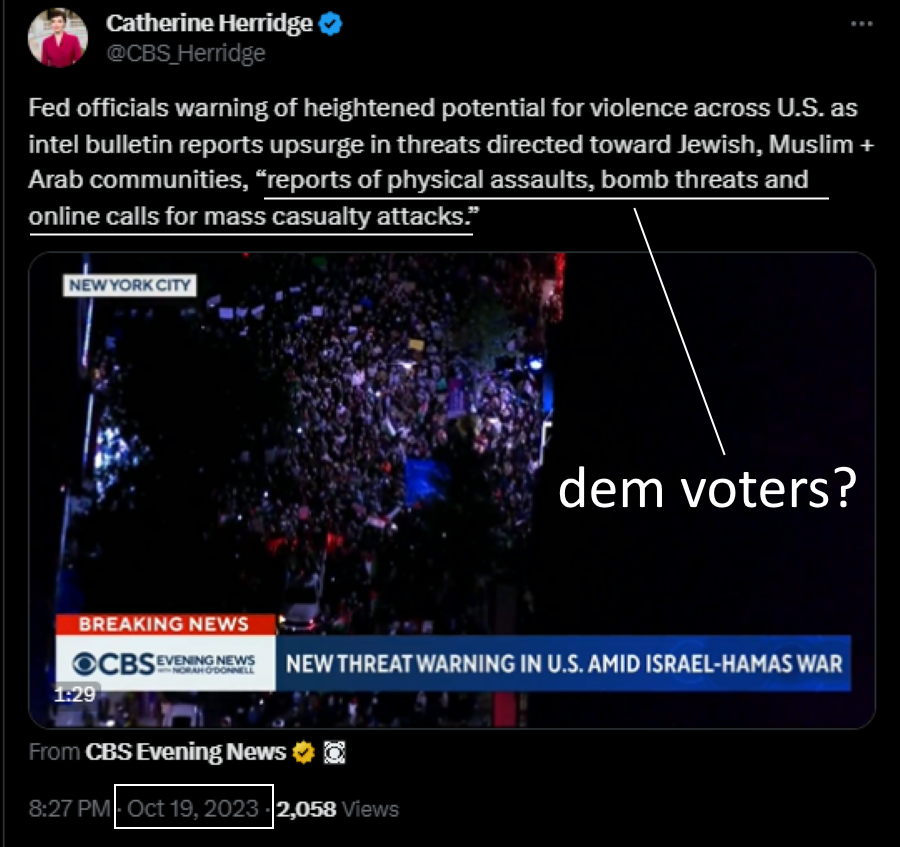The width and height of the screenshot is (900, 847).
Task: Open the three-dot more options menu
Action: point(862,24)
